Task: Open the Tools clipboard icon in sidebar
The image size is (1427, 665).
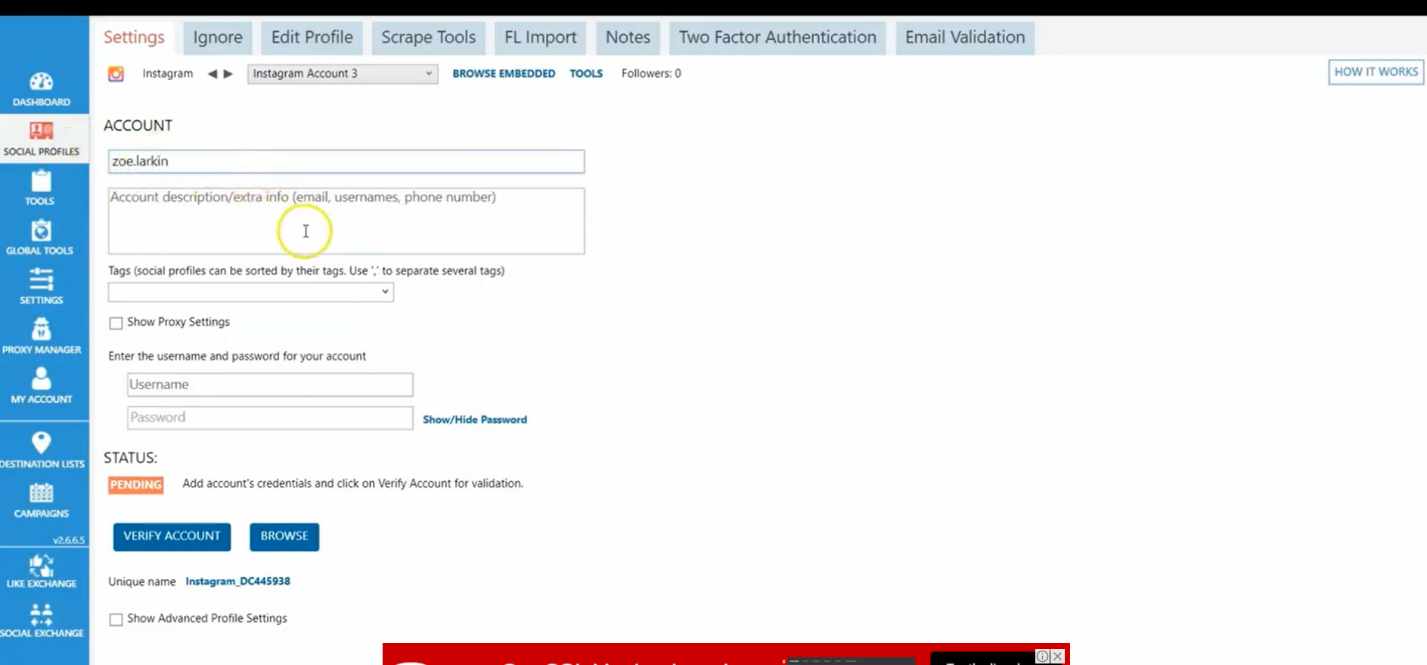Action: pos(41,188)
